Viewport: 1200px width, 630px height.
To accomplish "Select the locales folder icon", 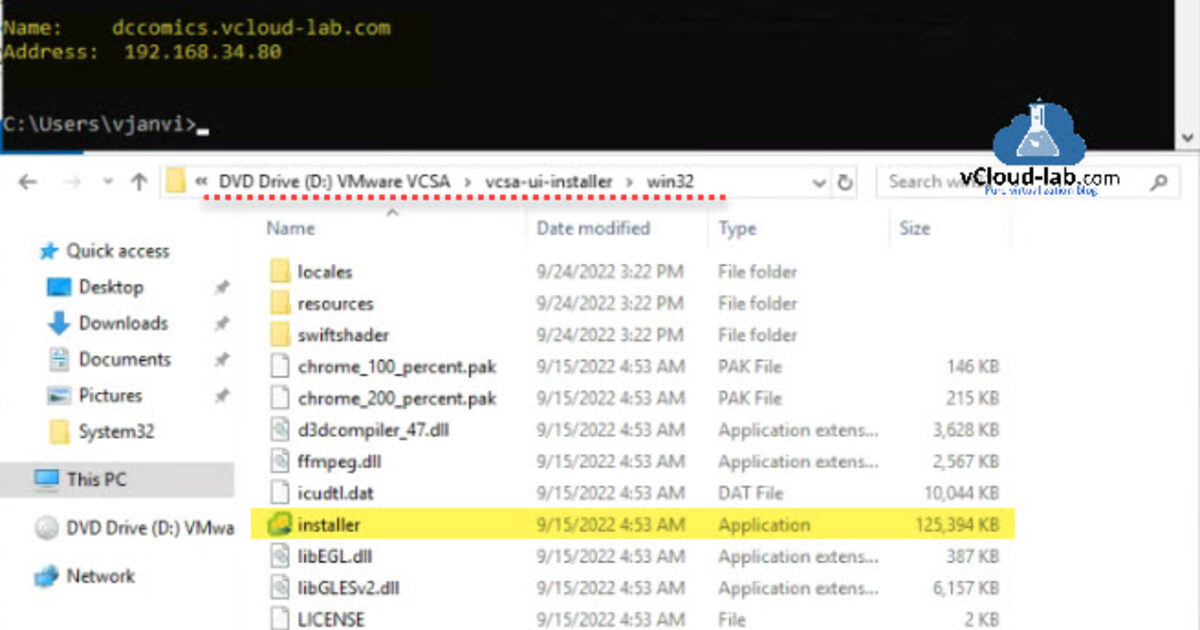I will click(x=279, y=271).
